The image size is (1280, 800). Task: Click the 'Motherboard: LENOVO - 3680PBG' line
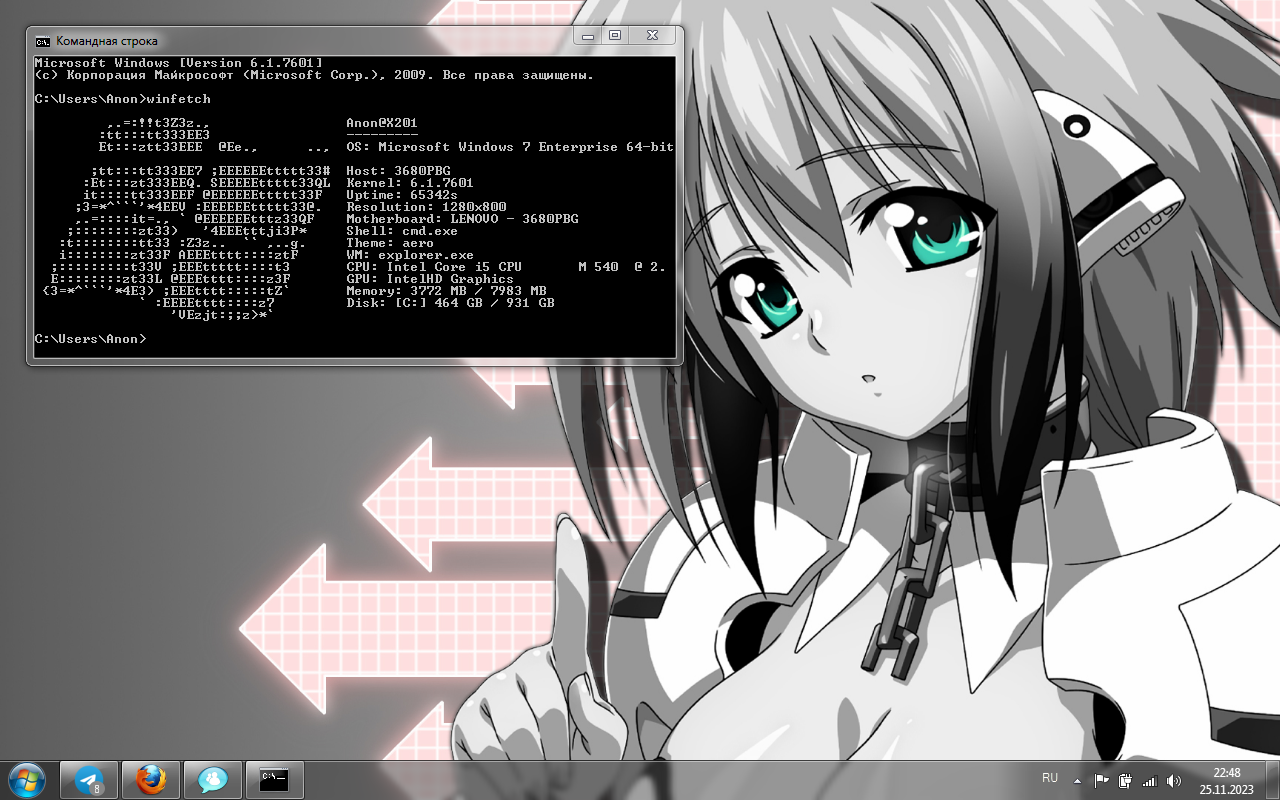462,219
